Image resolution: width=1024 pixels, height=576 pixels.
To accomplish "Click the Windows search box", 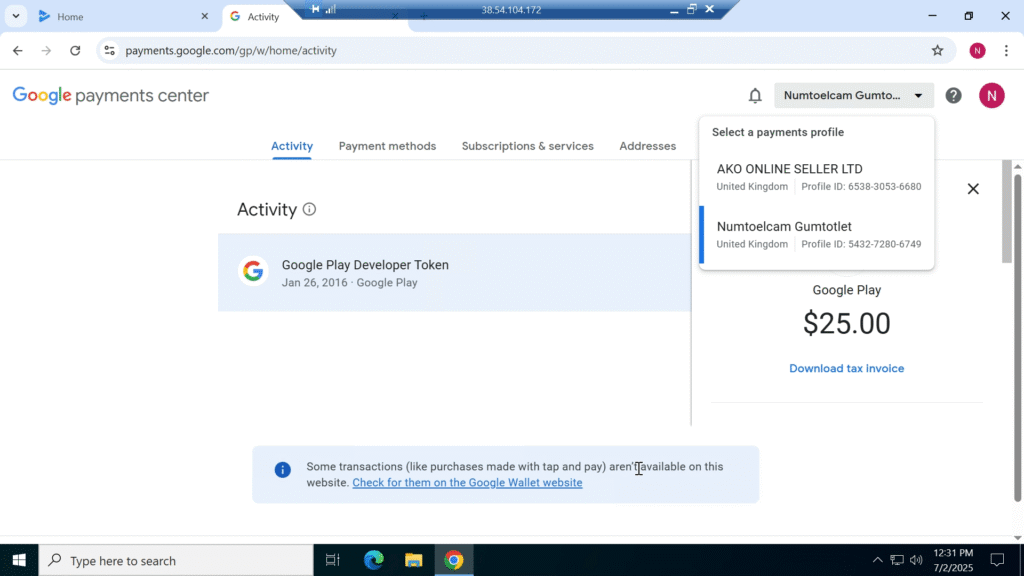I will coord(176,560).
